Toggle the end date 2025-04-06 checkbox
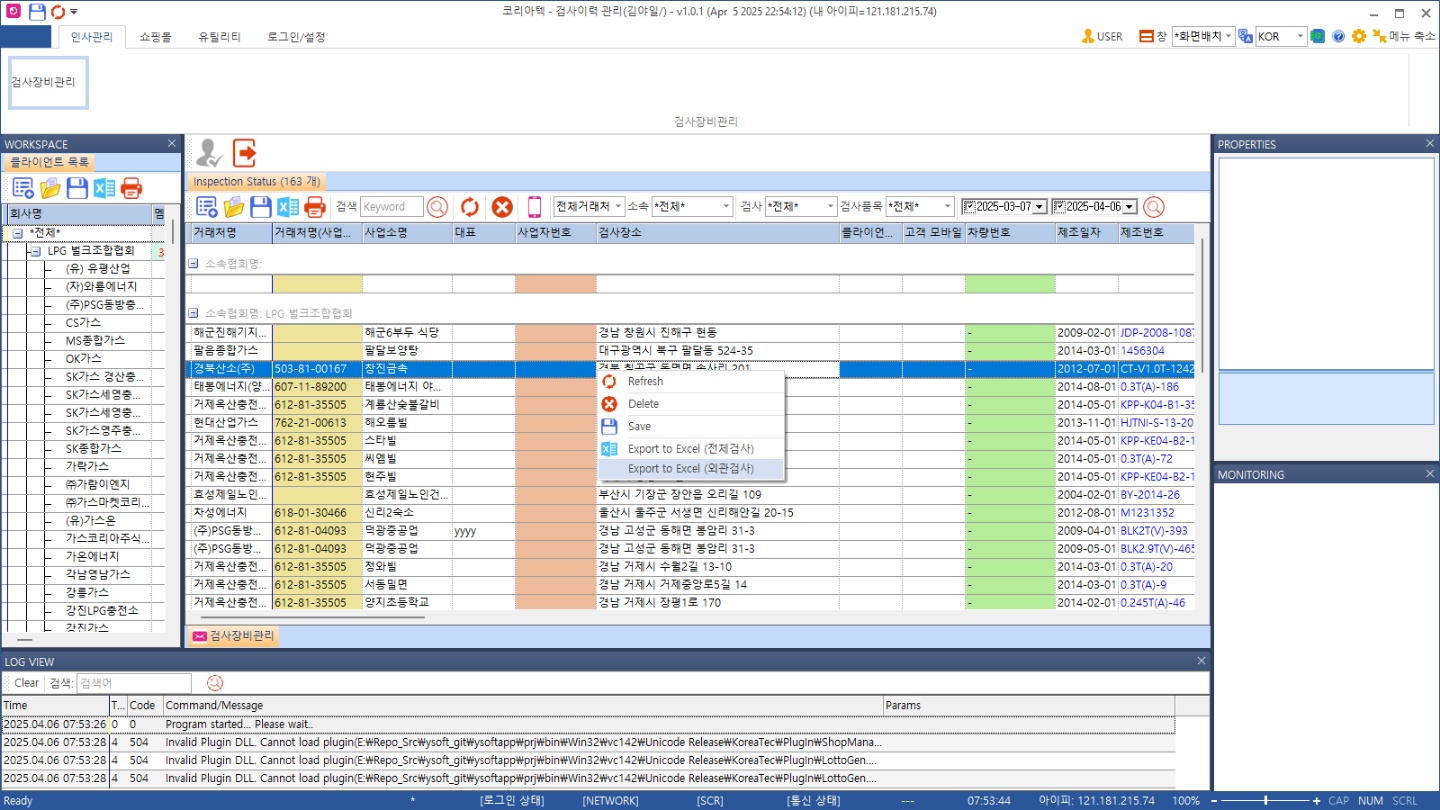Viewport: 1440px width, 810px height. point(1059,207)
